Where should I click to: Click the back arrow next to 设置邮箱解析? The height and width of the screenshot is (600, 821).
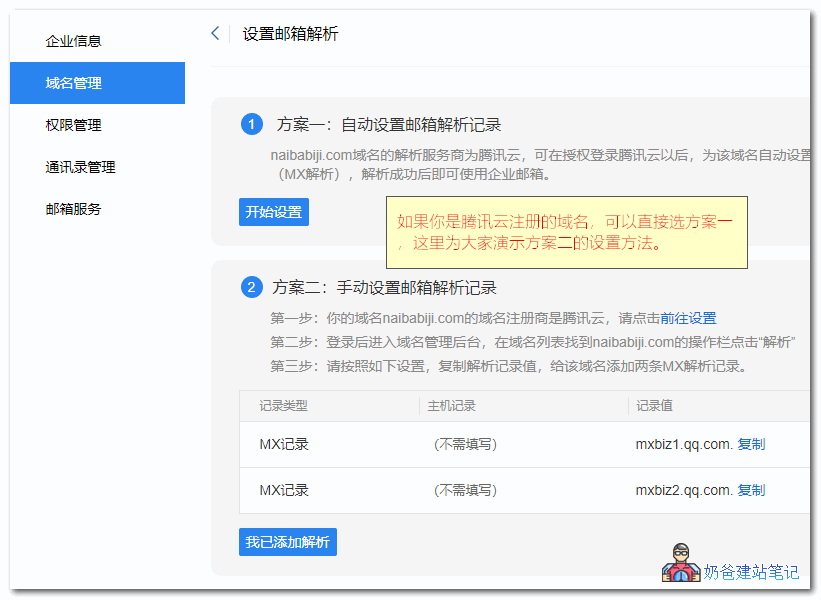click(214, 32)
